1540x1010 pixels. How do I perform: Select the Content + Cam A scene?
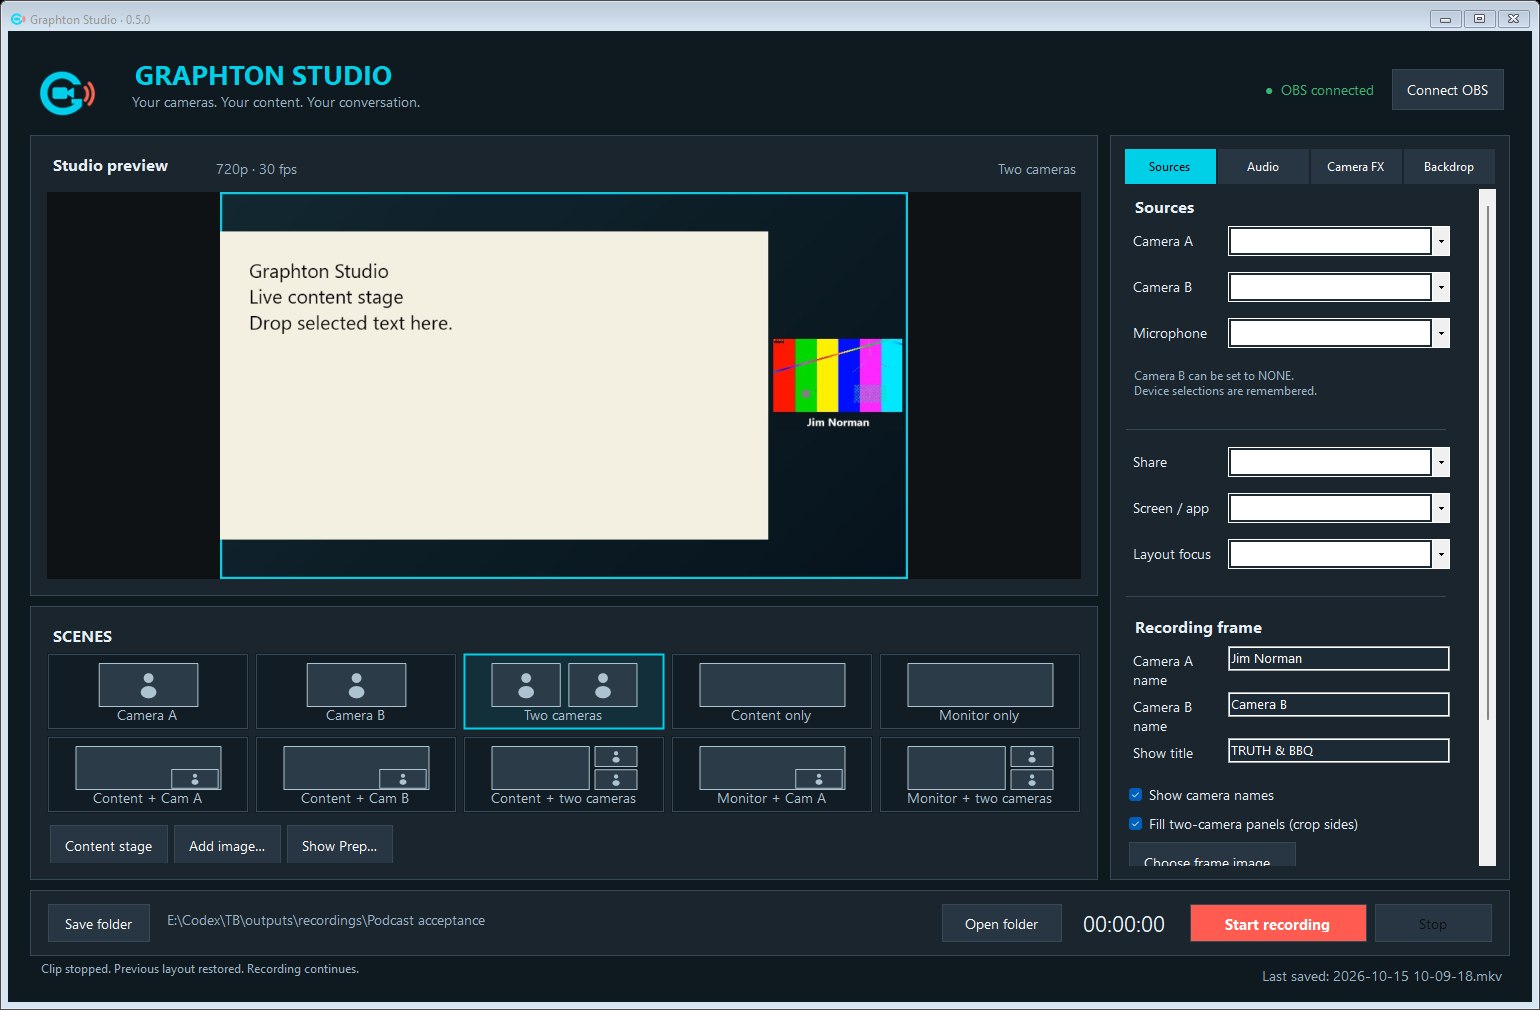coord(148,774)
